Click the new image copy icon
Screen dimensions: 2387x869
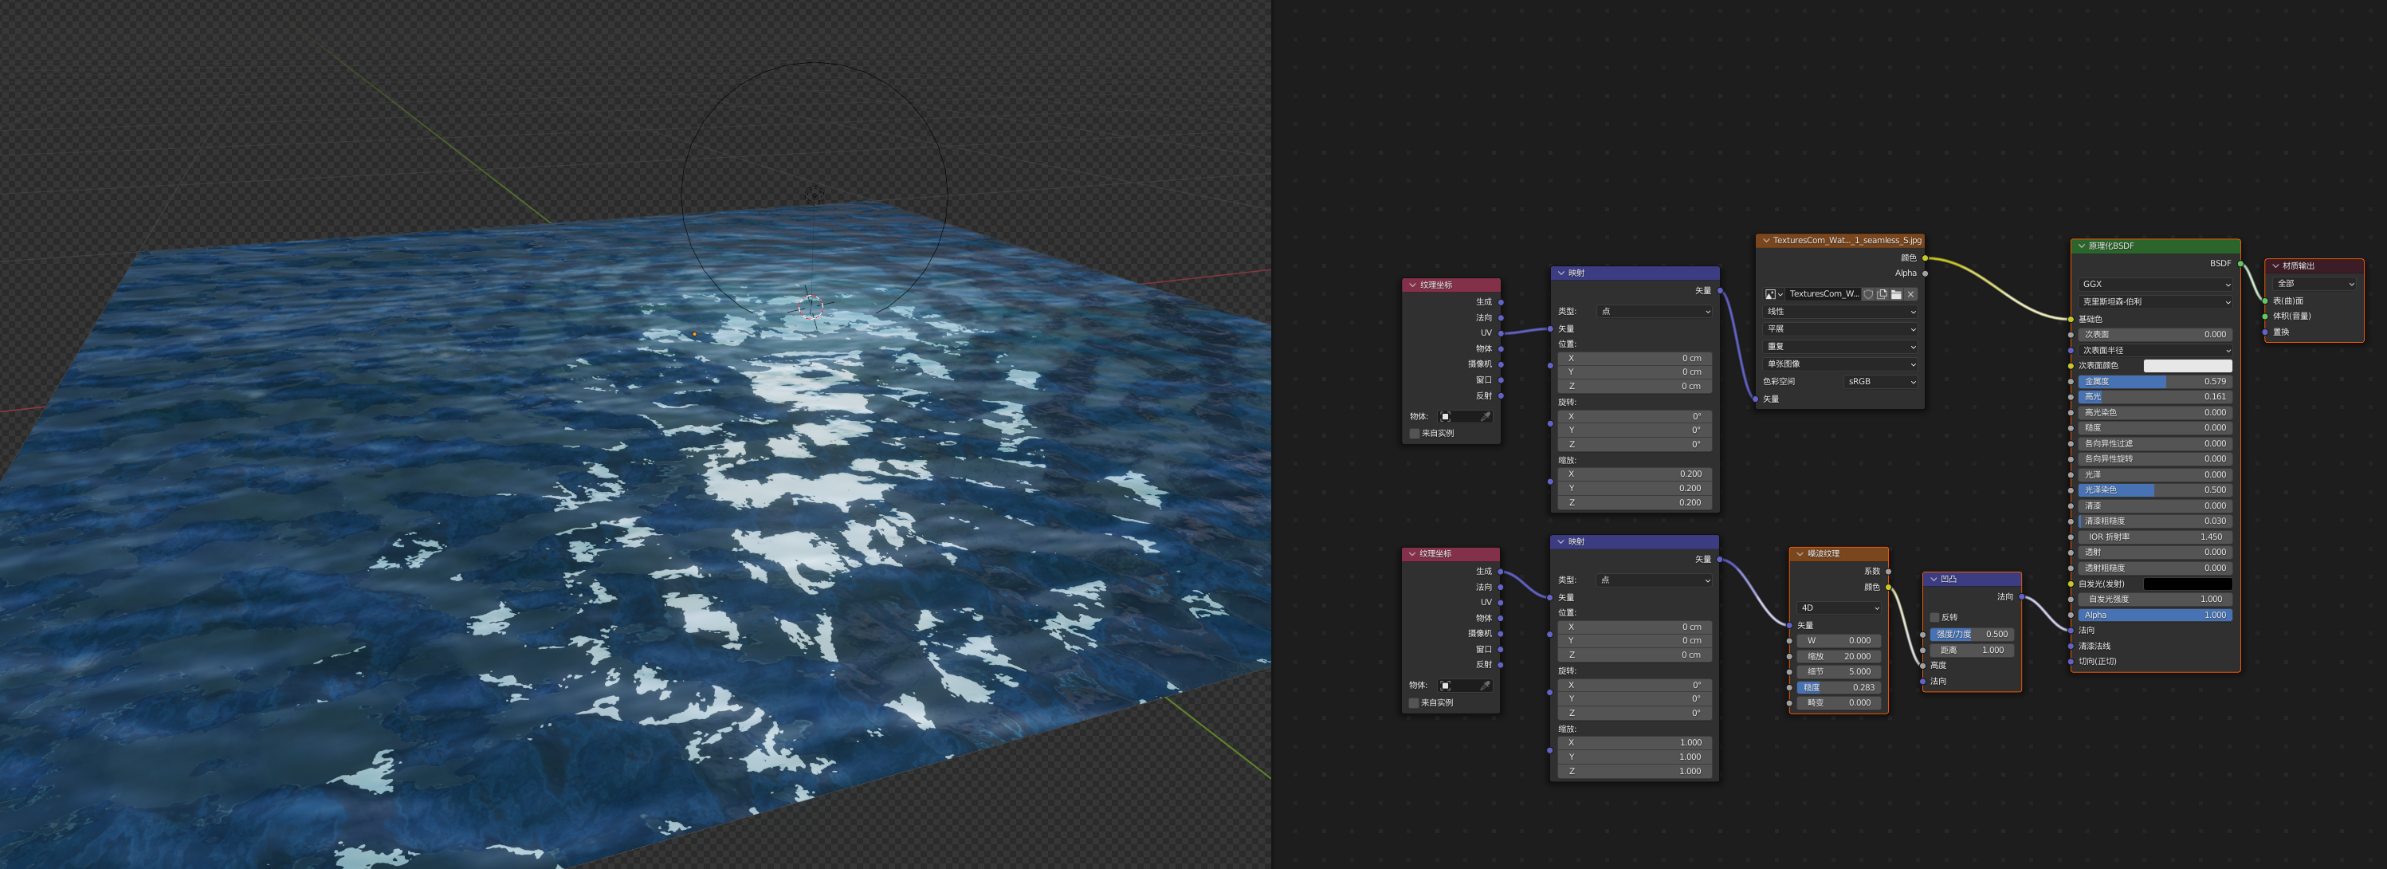(x=1882, y=294)
